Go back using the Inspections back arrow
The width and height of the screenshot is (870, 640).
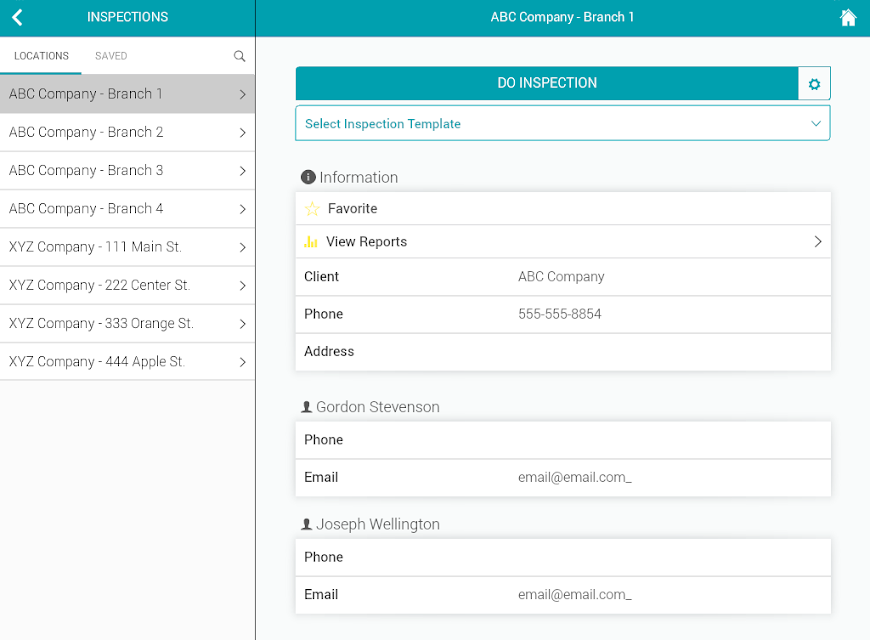(x=17, y=17)
